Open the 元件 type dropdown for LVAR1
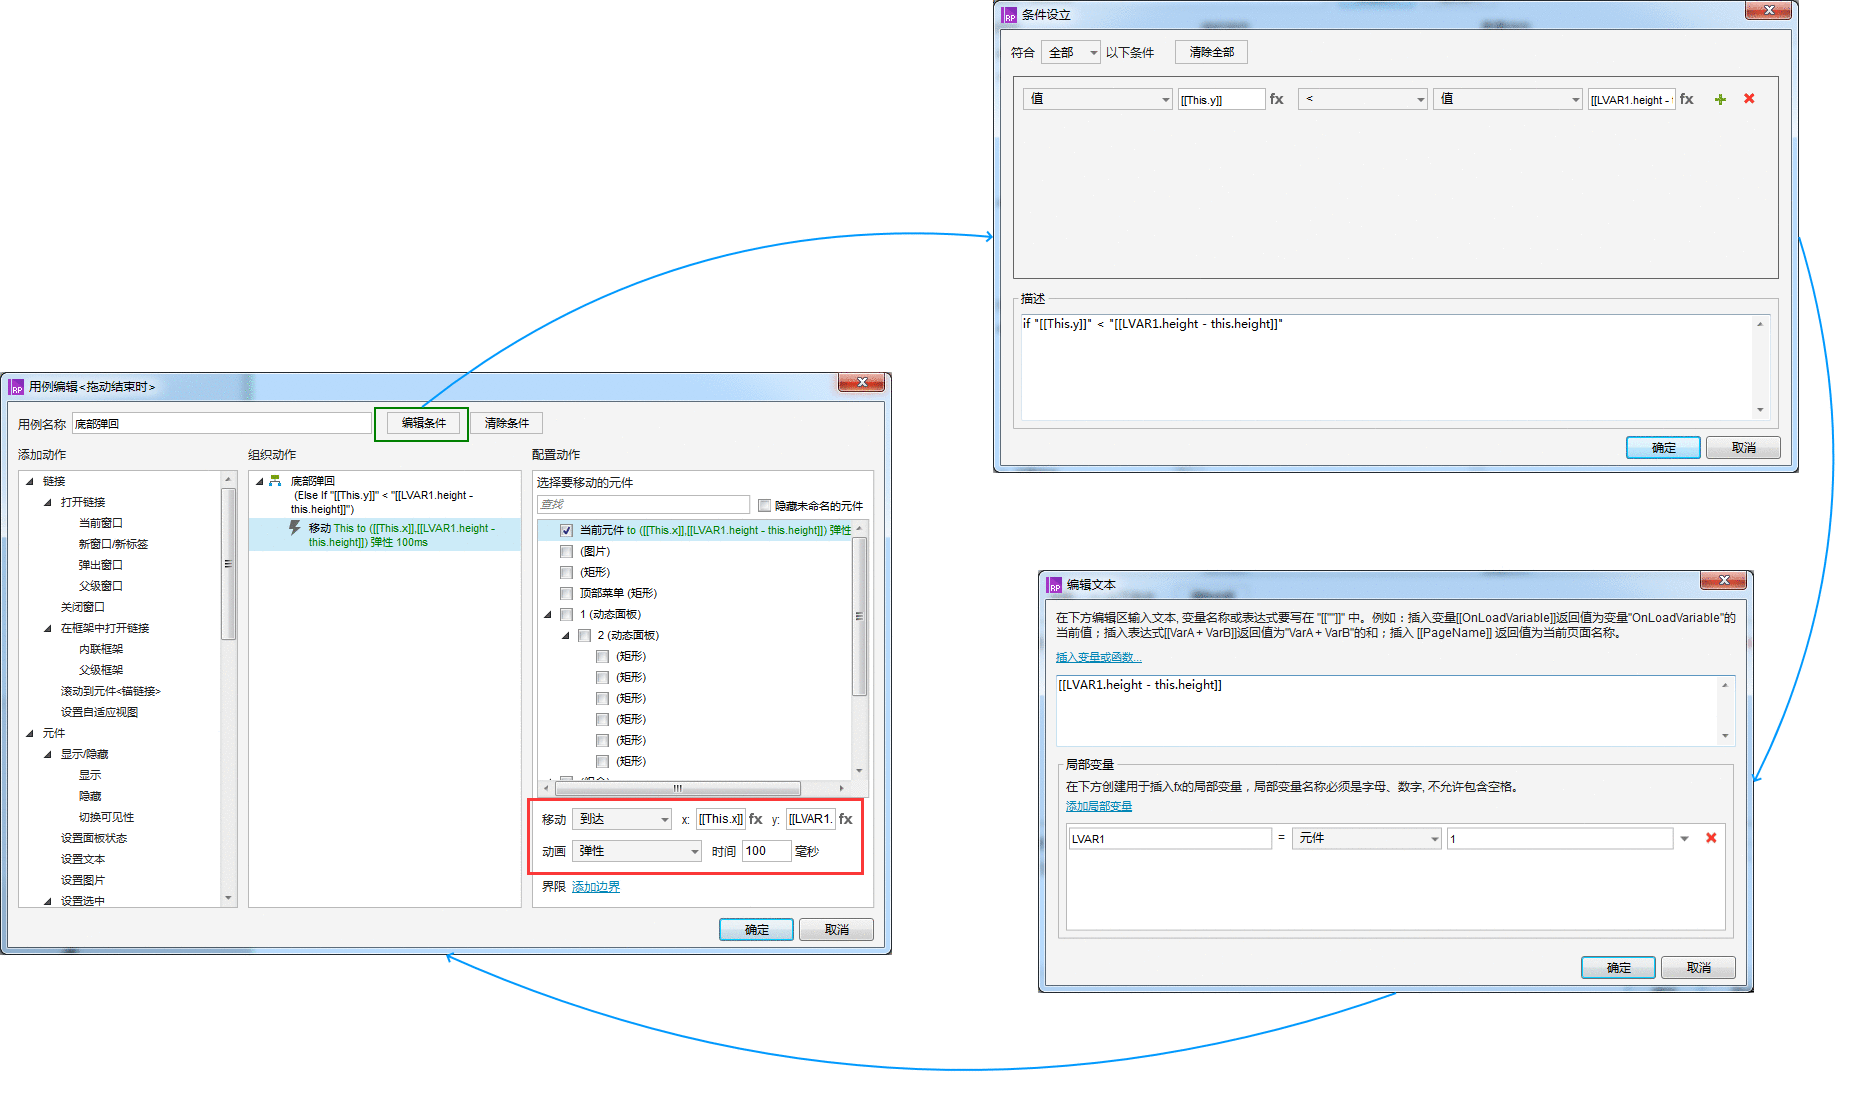Viewport: 1852px width, 1101px height. tap(1367, 838)
